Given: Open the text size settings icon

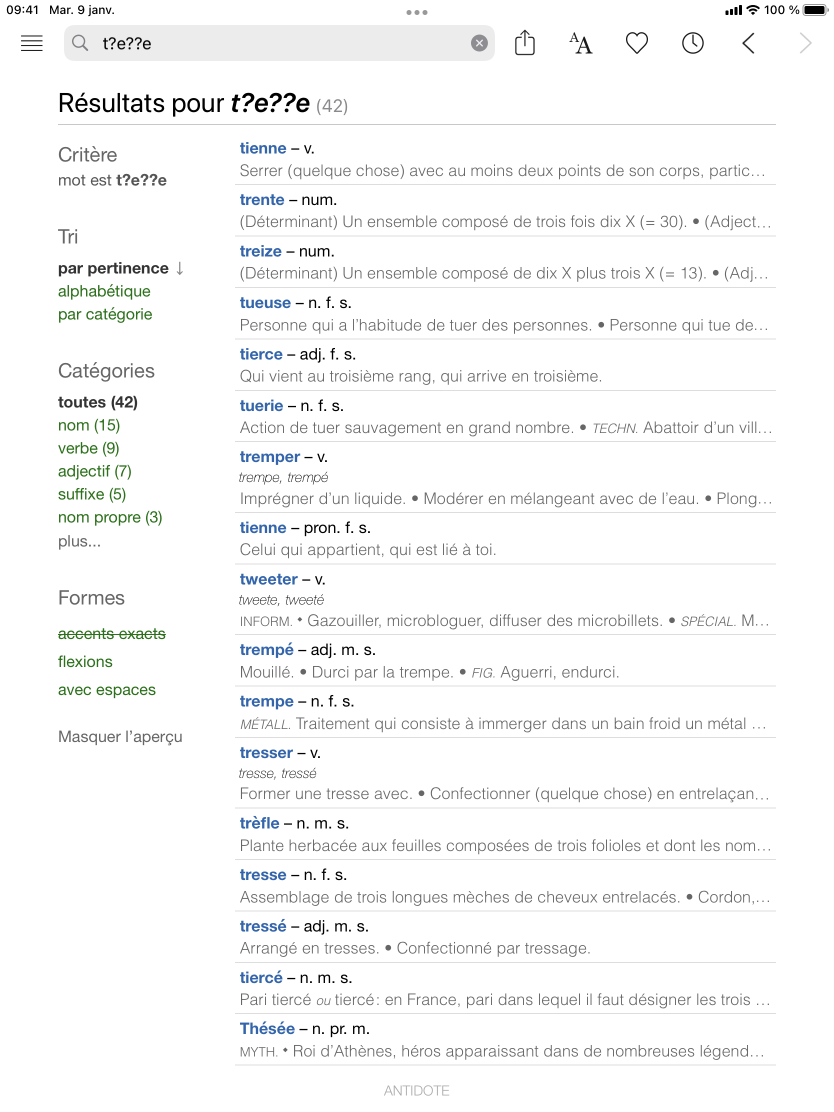Looking at the screenshot, I should 580,43.
